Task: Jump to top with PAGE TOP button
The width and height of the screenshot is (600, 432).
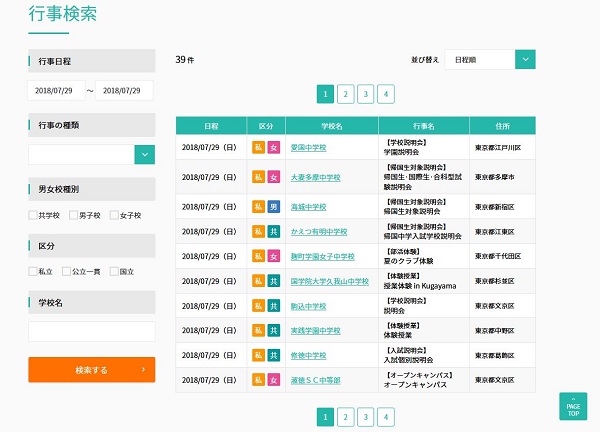Action: click(573, 407)
